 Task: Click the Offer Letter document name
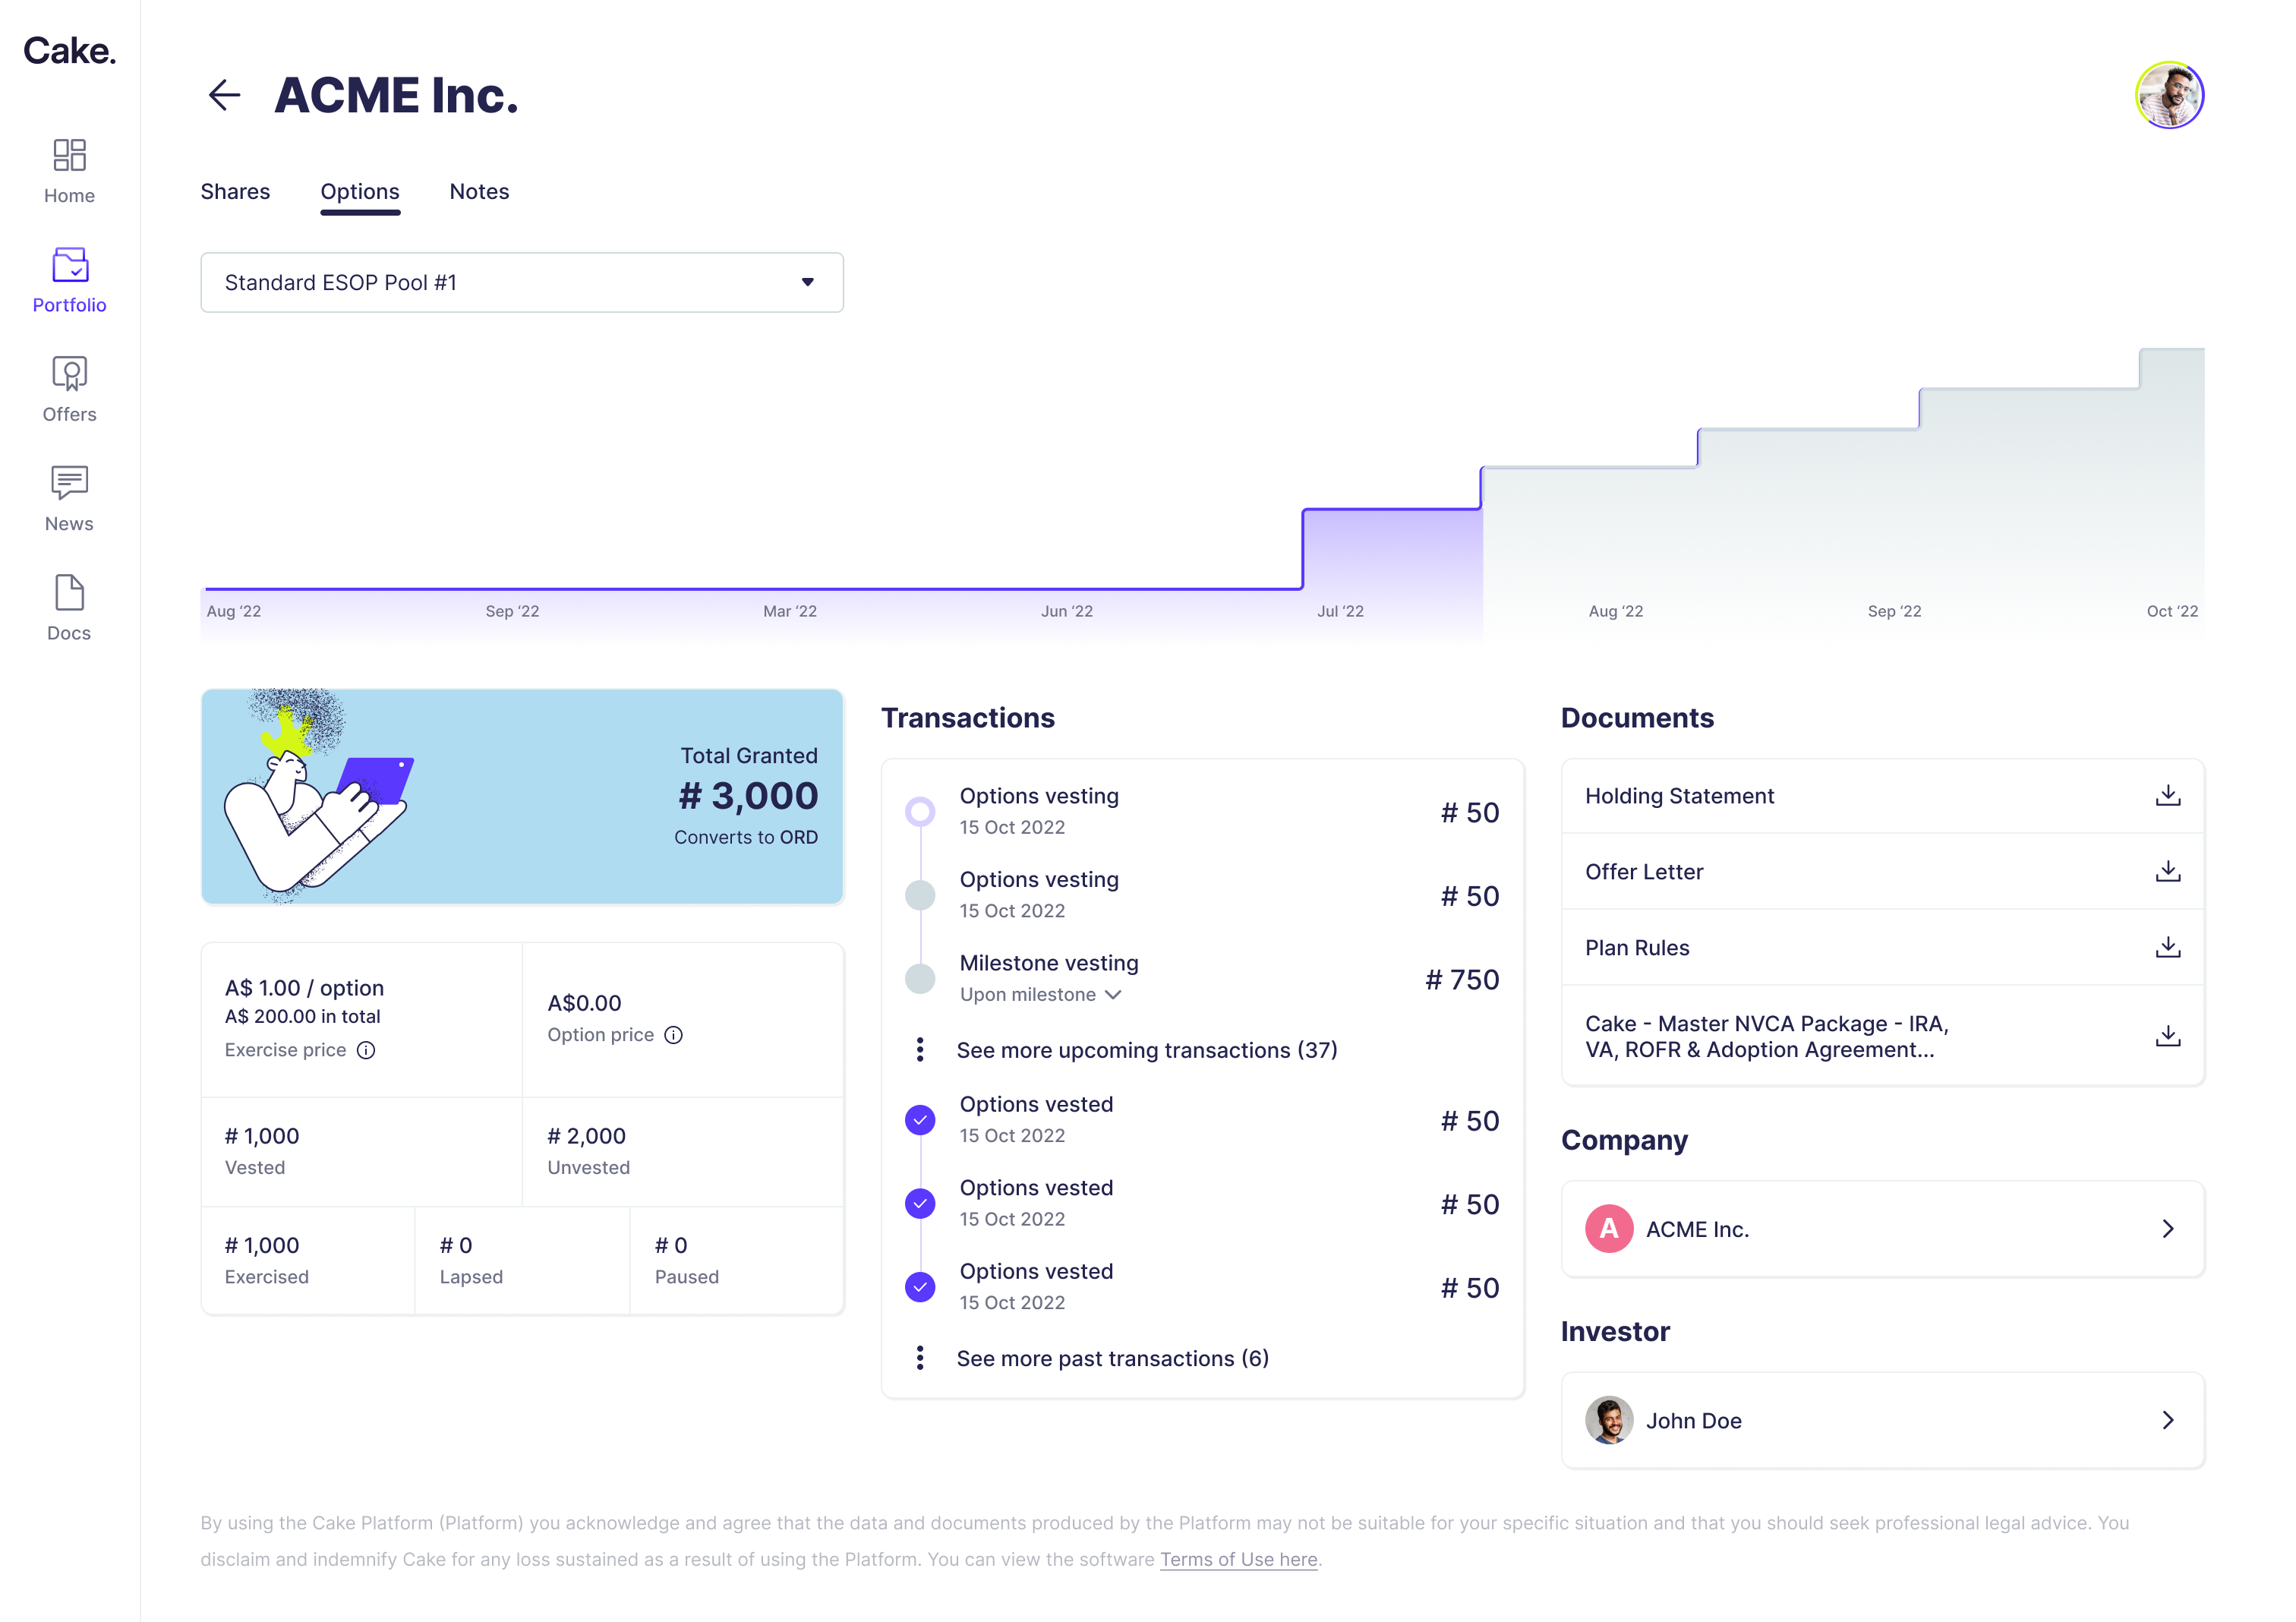1644,872
